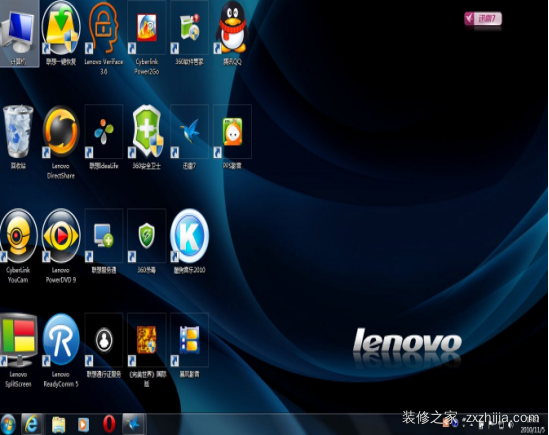This screenshot has height=435, width=549.
Task: Launch CyberLink YouCam webcam icon
Action: 18,246
